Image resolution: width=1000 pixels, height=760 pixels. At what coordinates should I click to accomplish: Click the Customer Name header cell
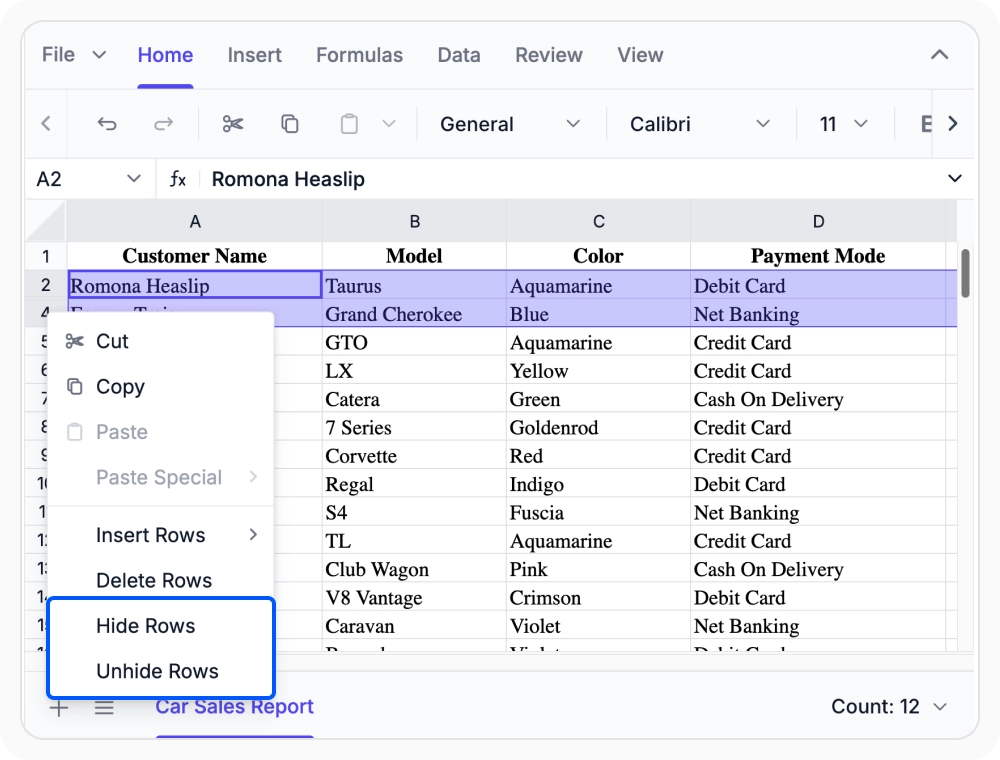[195, 256]
